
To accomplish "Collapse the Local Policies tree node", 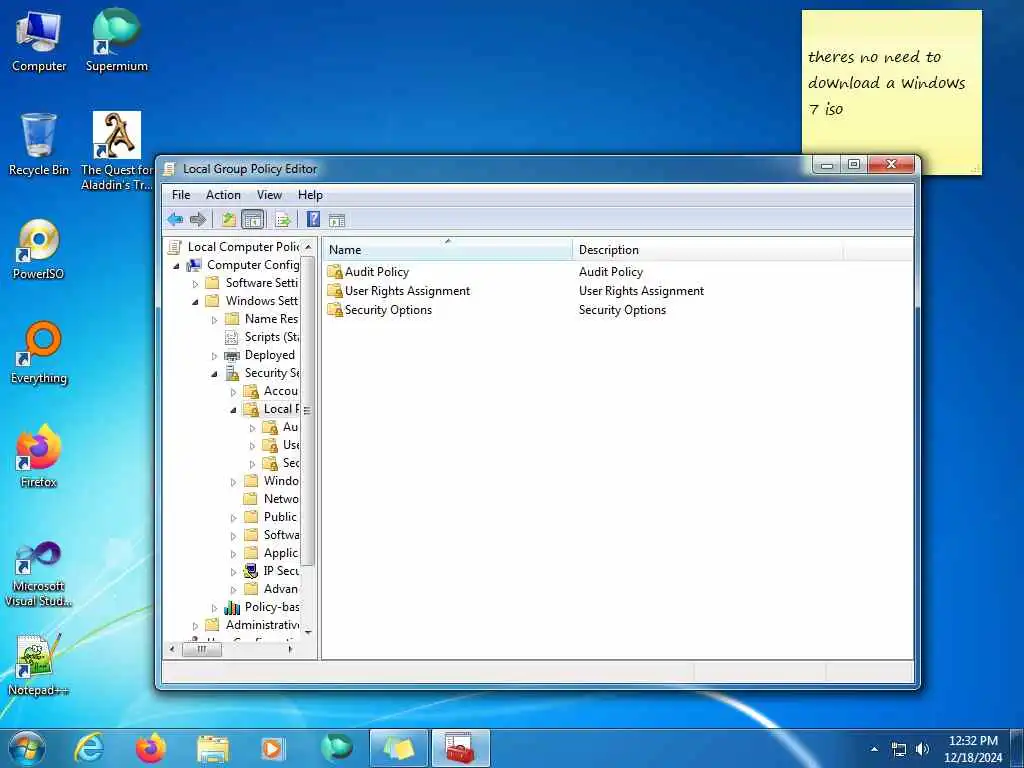I will coord(233,410).
